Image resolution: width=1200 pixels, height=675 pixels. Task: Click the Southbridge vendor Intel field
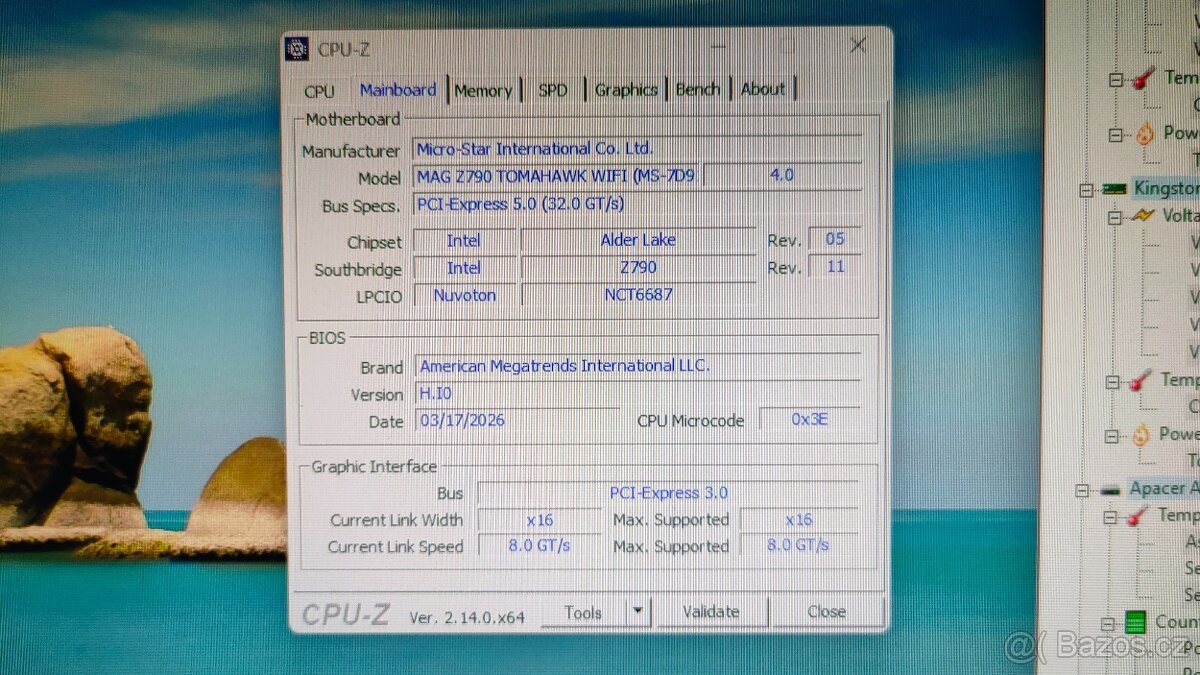click(x=464, y=268)
